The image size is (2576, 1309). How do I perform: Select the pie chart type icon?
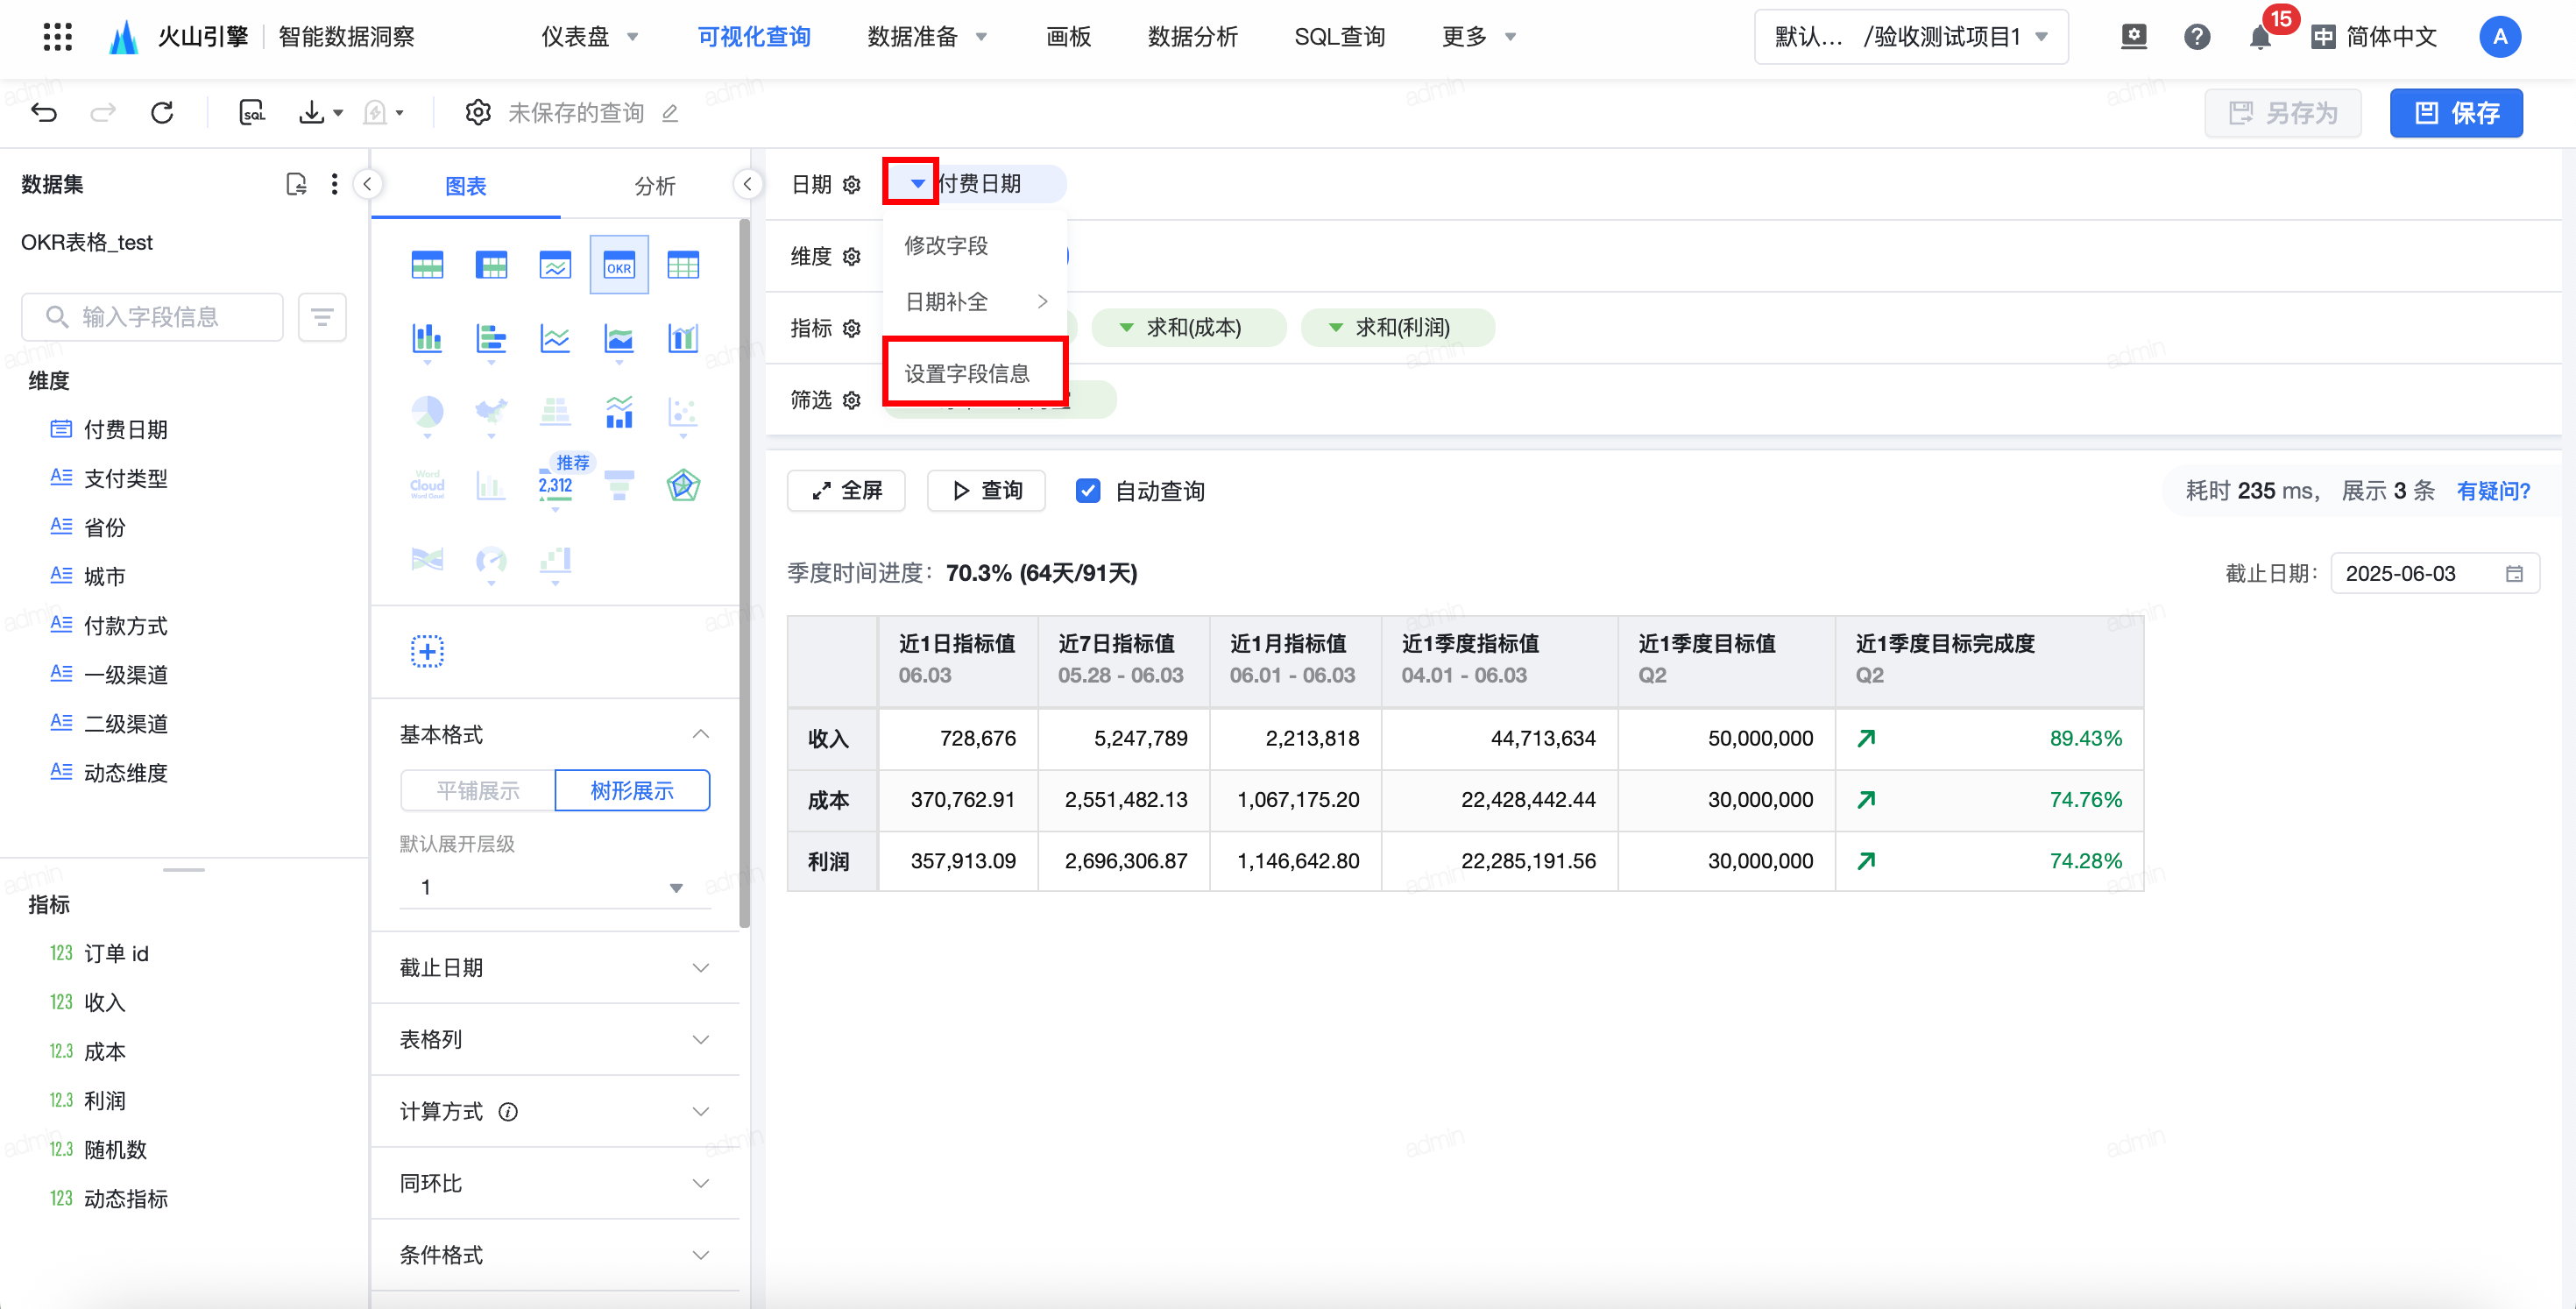[x=427, y=411]
